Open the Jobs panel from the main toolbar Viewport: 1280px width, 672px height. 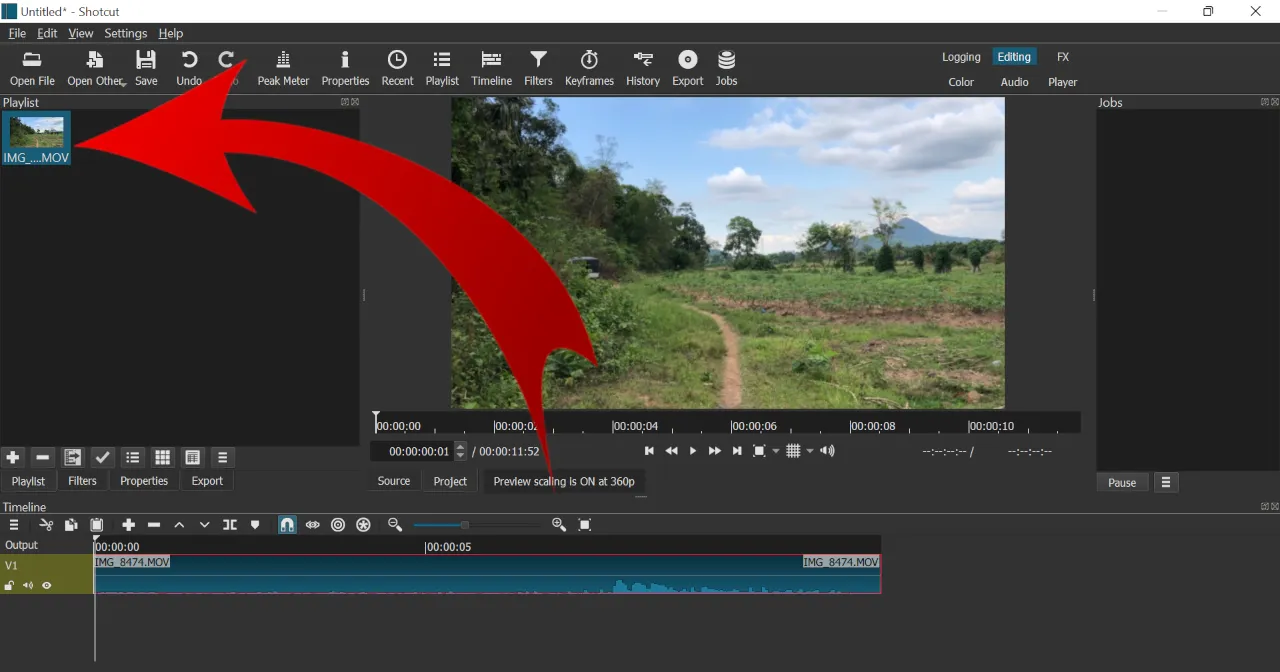click(727, 68)
